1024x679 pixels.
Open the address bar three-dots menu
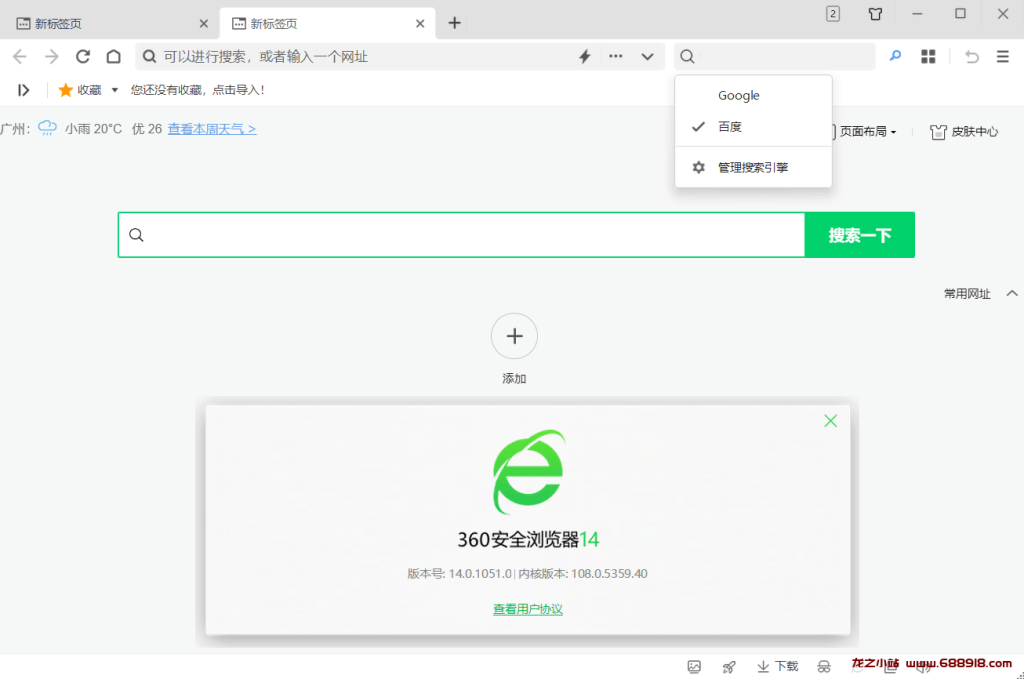tap(616, 57)
